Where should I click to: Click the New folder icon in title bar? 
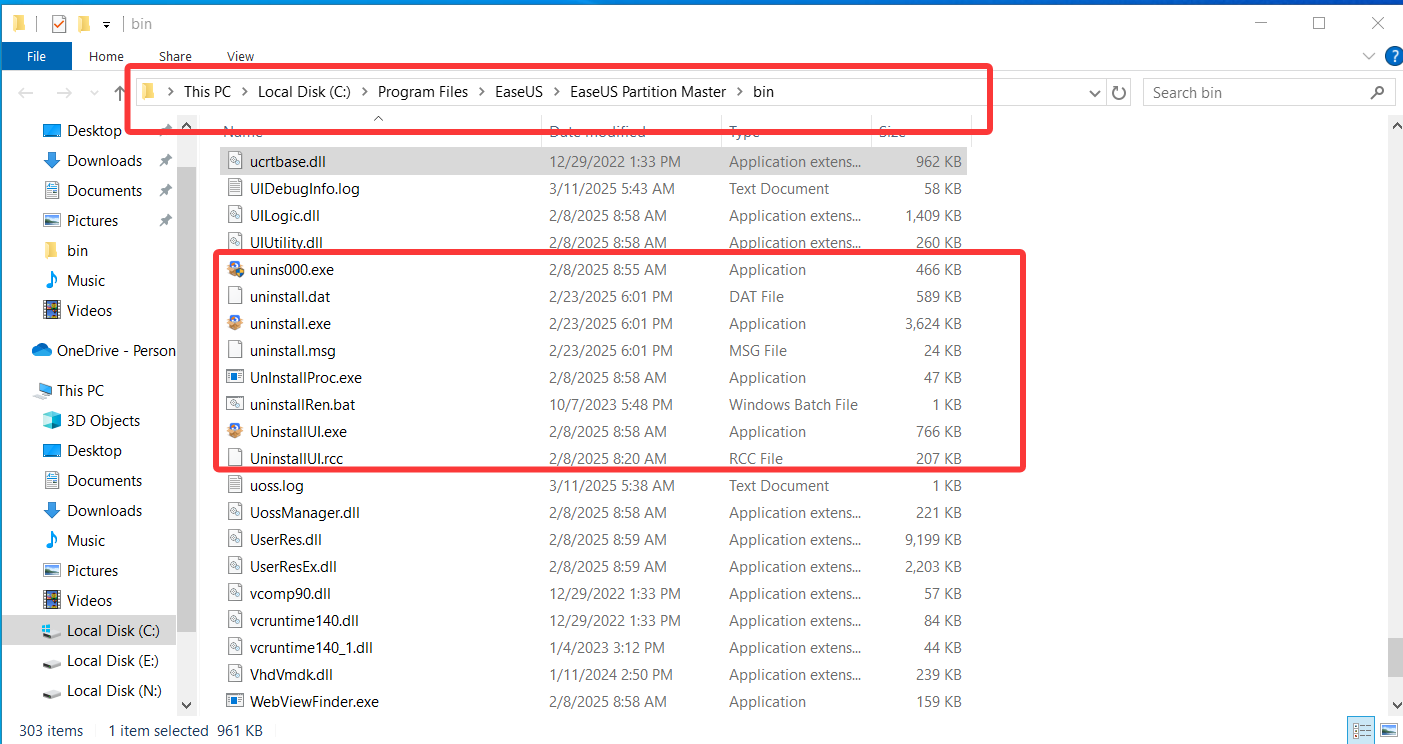point(84,24)
